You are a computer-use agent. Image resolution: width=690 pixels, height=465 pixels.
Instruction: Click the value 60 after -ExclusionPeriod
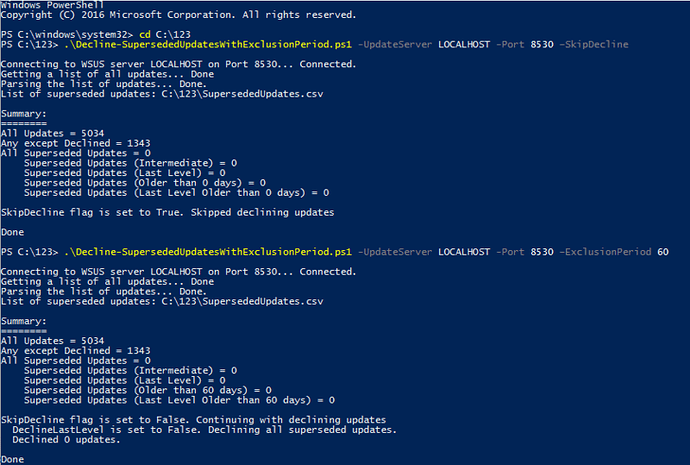(663, 252)
